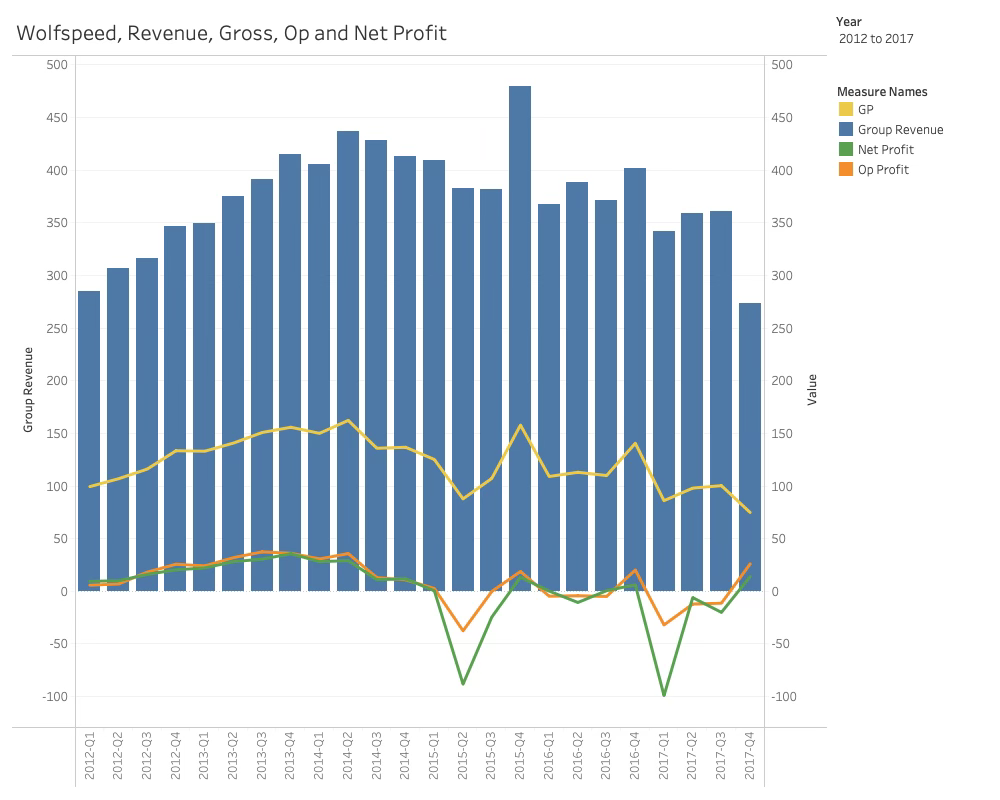This screenshot has height=800, width=1000.
Task: Select the 2012-Q4 revenue bar
Action: point(175,408)
